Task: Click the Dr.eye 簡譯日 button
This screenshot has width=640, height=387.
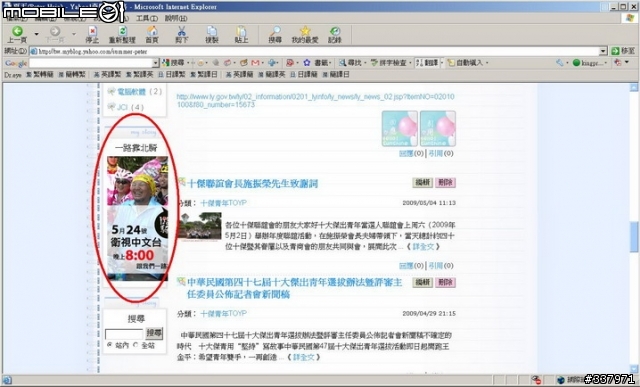Action: click(x=336, y=75)
